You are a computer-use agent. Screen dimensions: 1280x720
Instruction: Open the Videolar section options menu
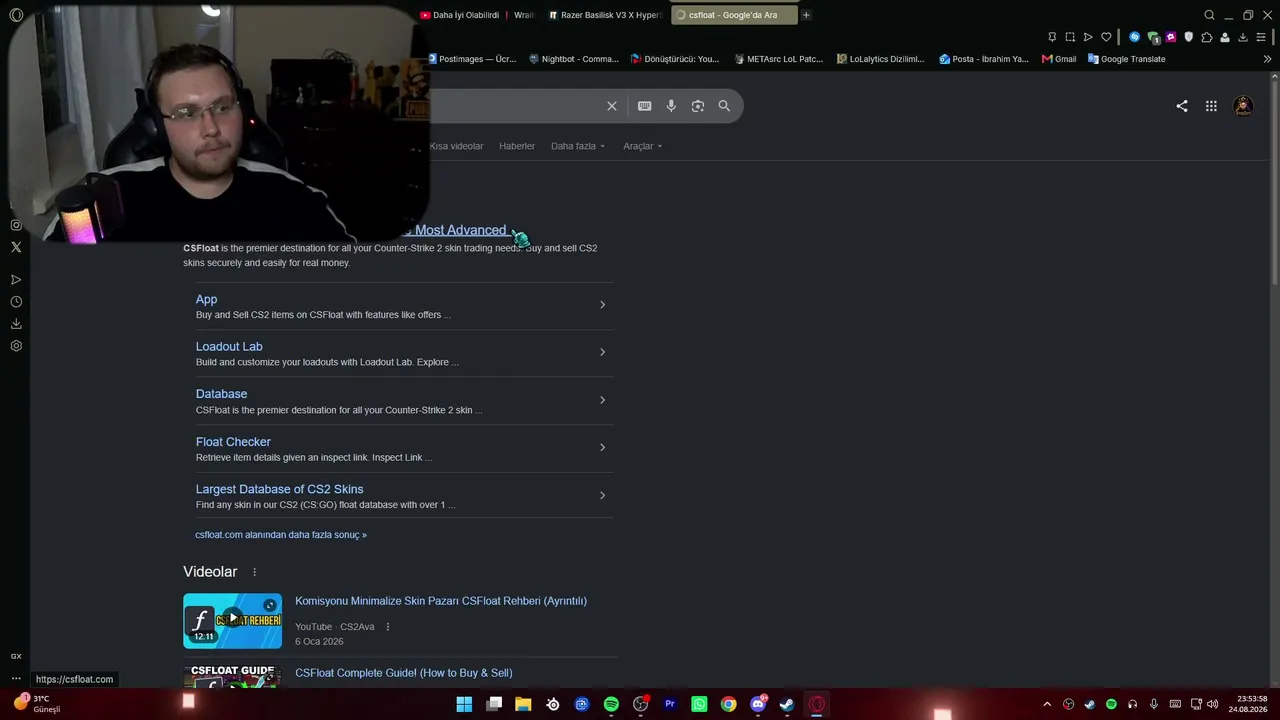[254, 572]
